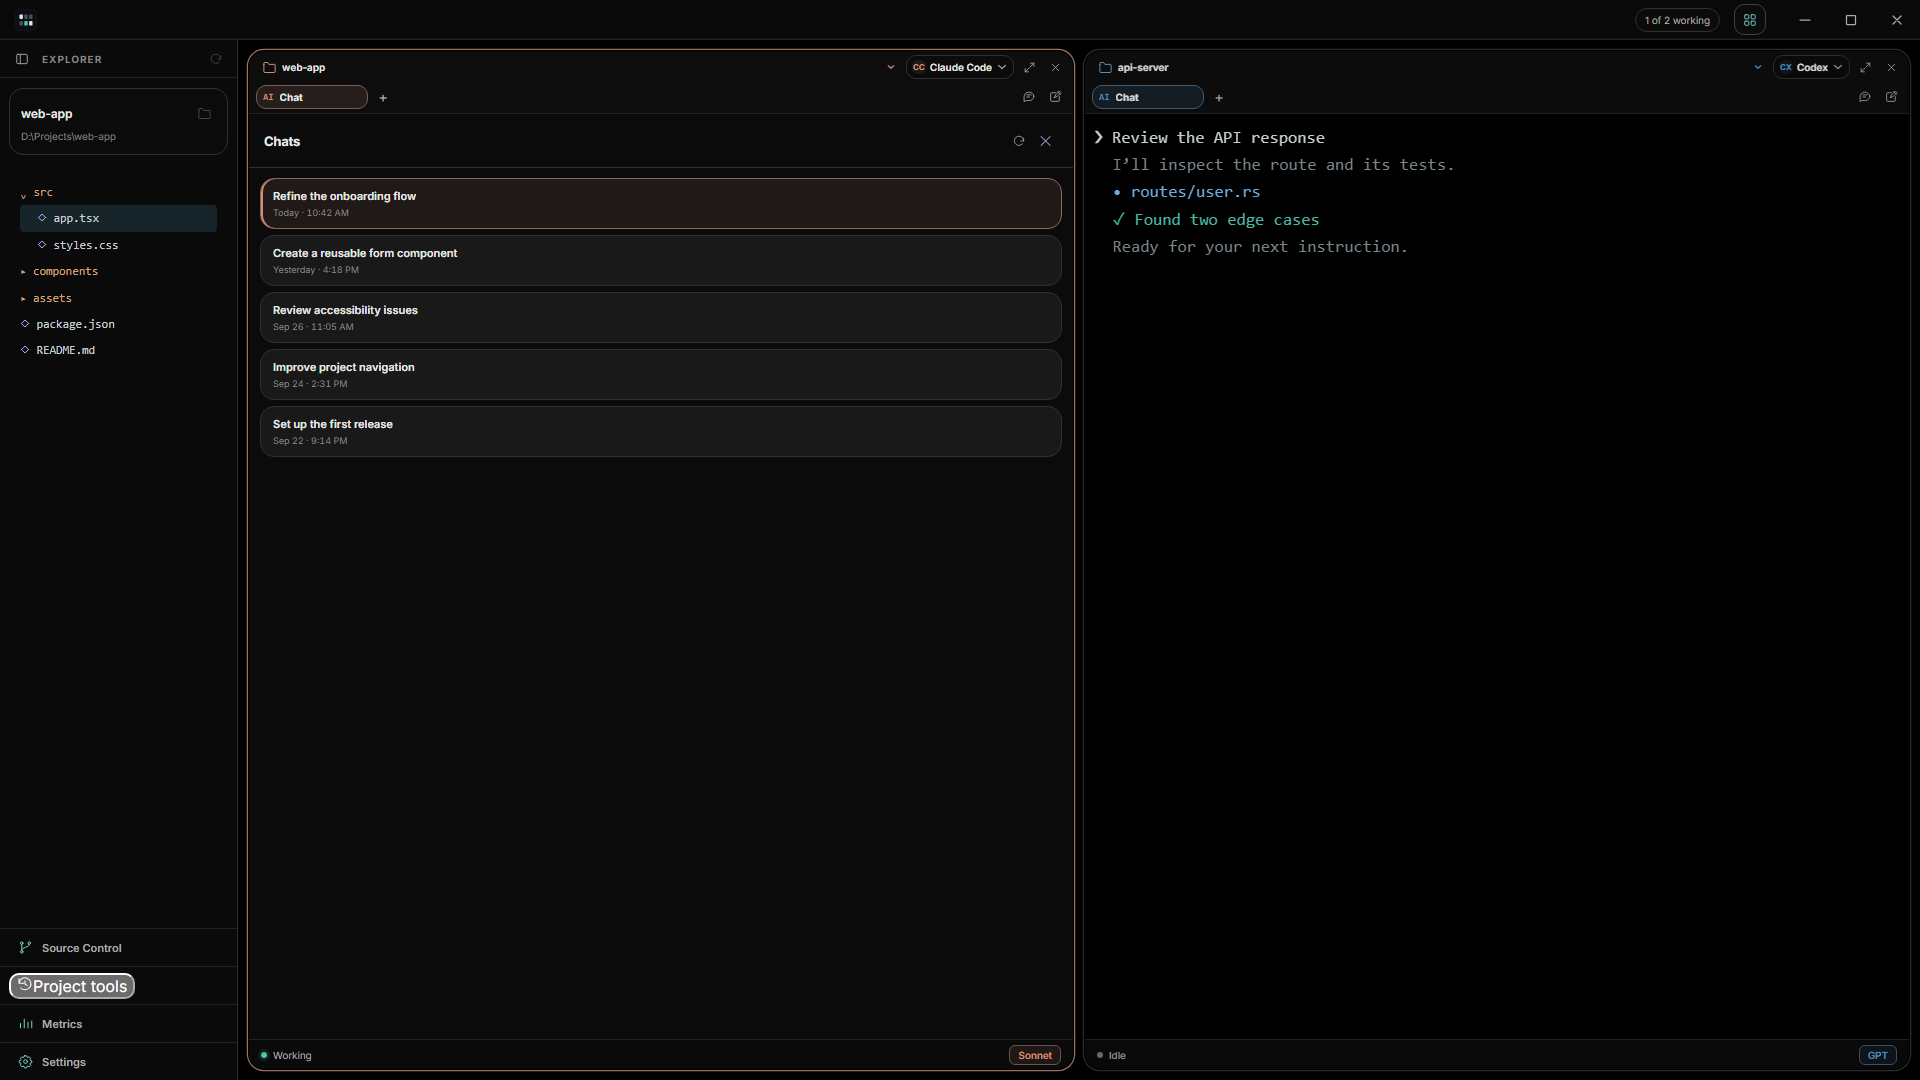The width and height of the screenshot is (1920, 1080).
Task: Open chat history in api-server pane
Action: click(x=1864, y=97)
